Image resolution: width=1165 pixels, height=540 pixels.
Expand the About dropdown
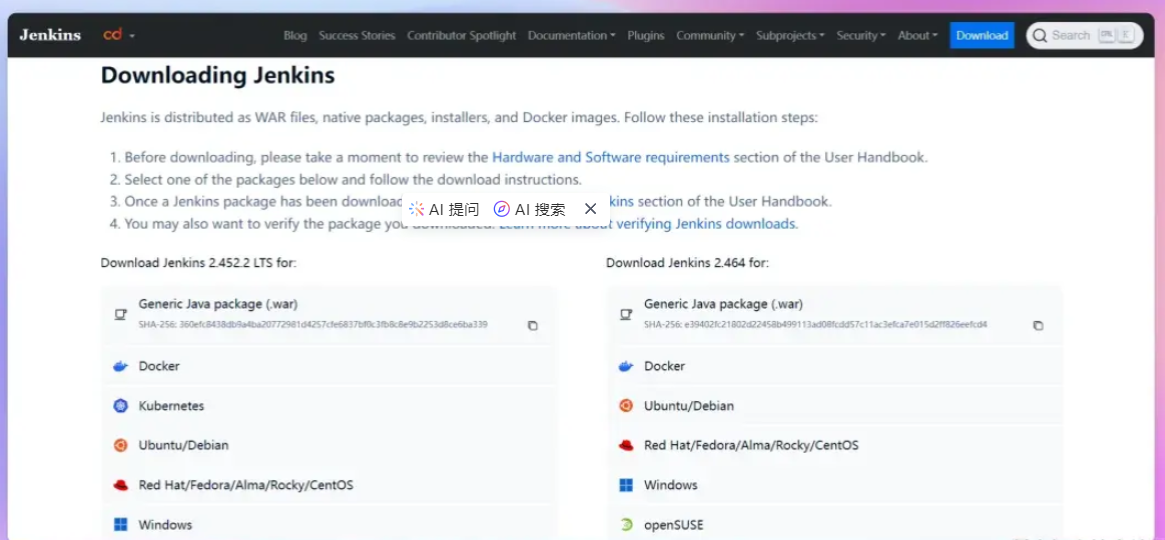click(918, 36)
